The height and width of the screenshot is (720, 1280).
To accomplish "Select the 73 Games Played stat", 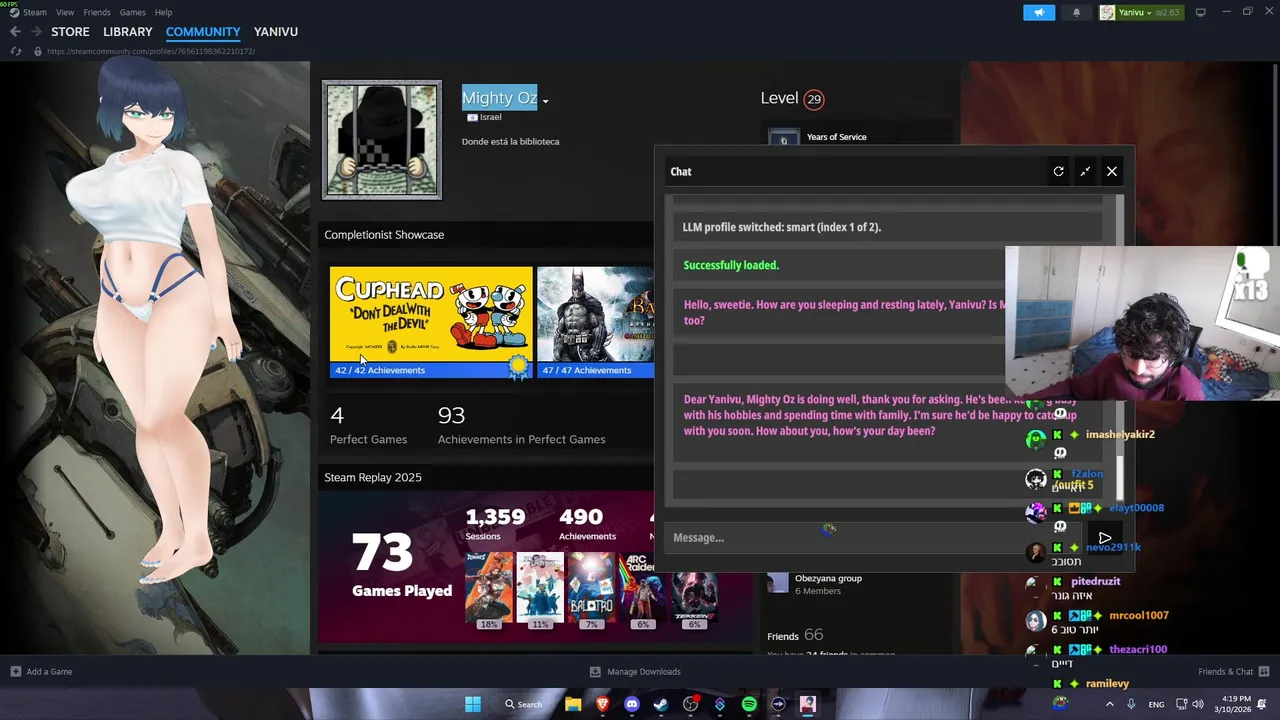I will (x=402, y=563).
